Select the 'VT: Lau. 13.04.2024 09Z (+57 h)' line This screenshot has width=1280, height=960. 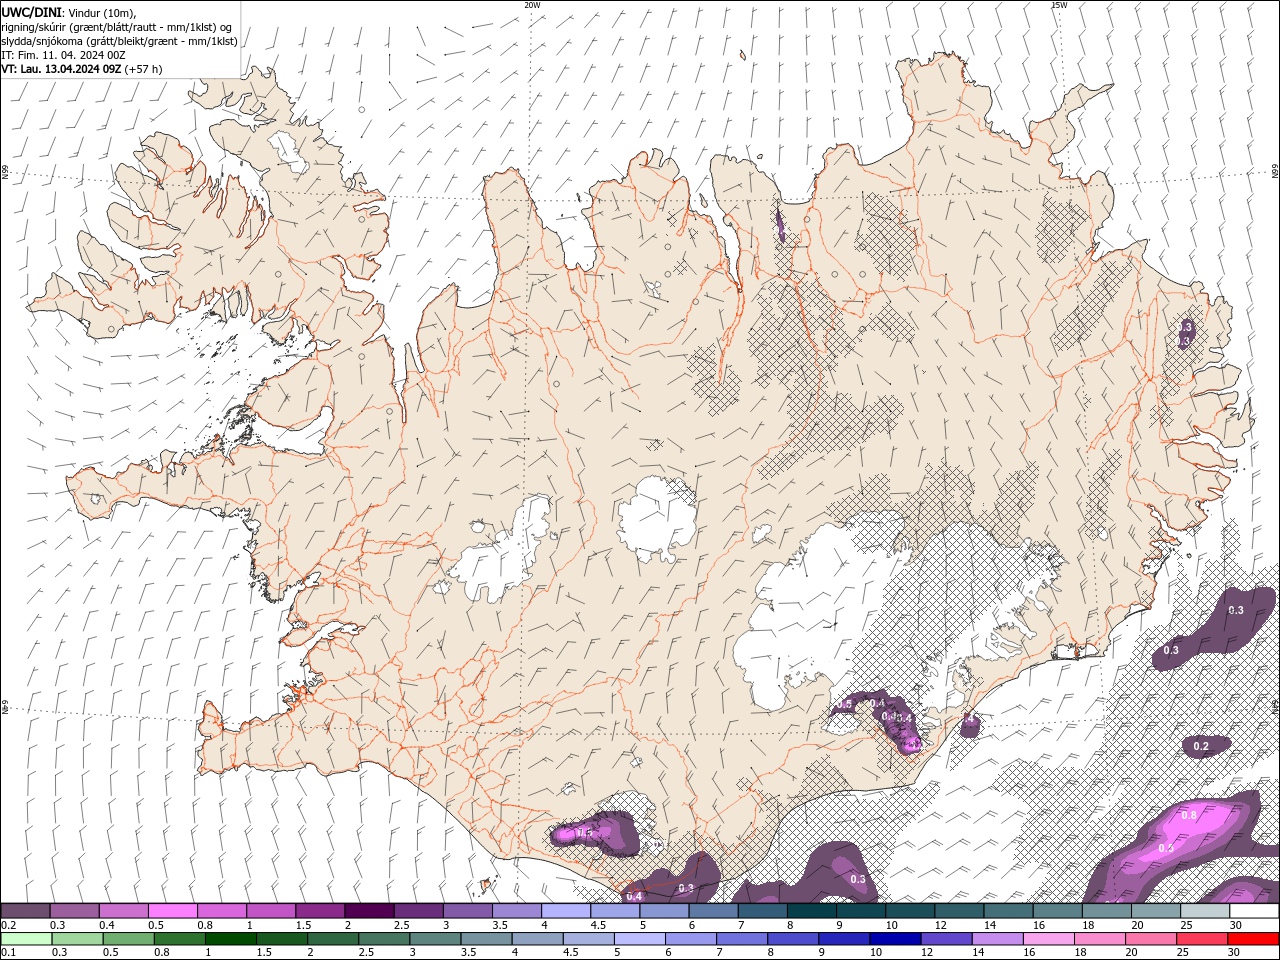[81, 69]
